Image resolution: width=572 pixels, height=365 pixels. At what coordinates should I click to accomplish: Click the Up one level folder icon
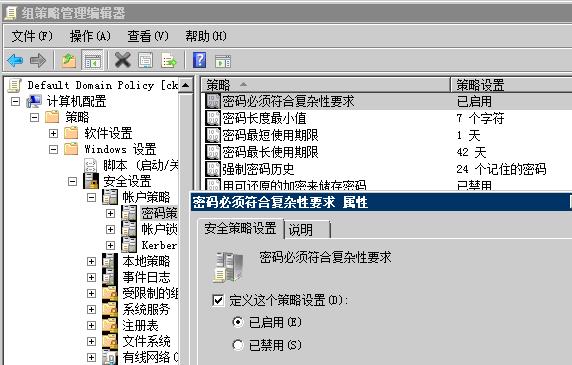pyautogui.click(x=69, y=61)
